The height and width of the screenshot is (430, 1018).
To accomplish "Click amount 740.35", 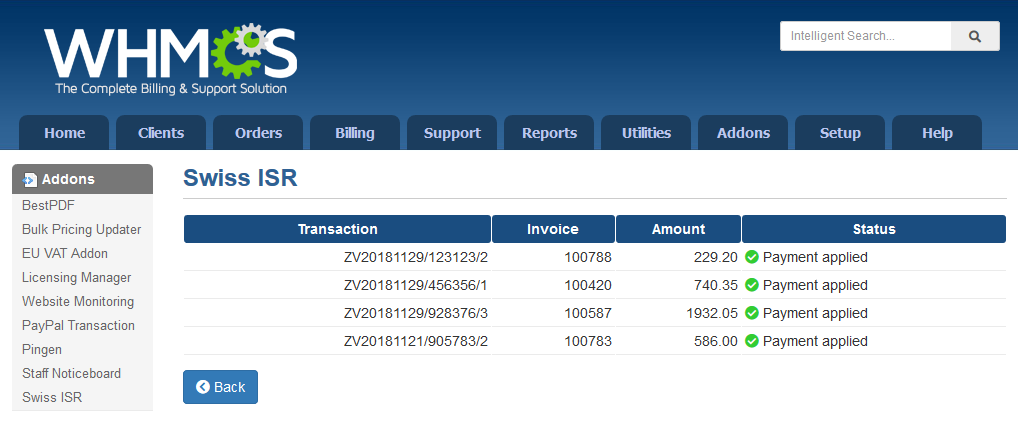I will coord(716,285).
